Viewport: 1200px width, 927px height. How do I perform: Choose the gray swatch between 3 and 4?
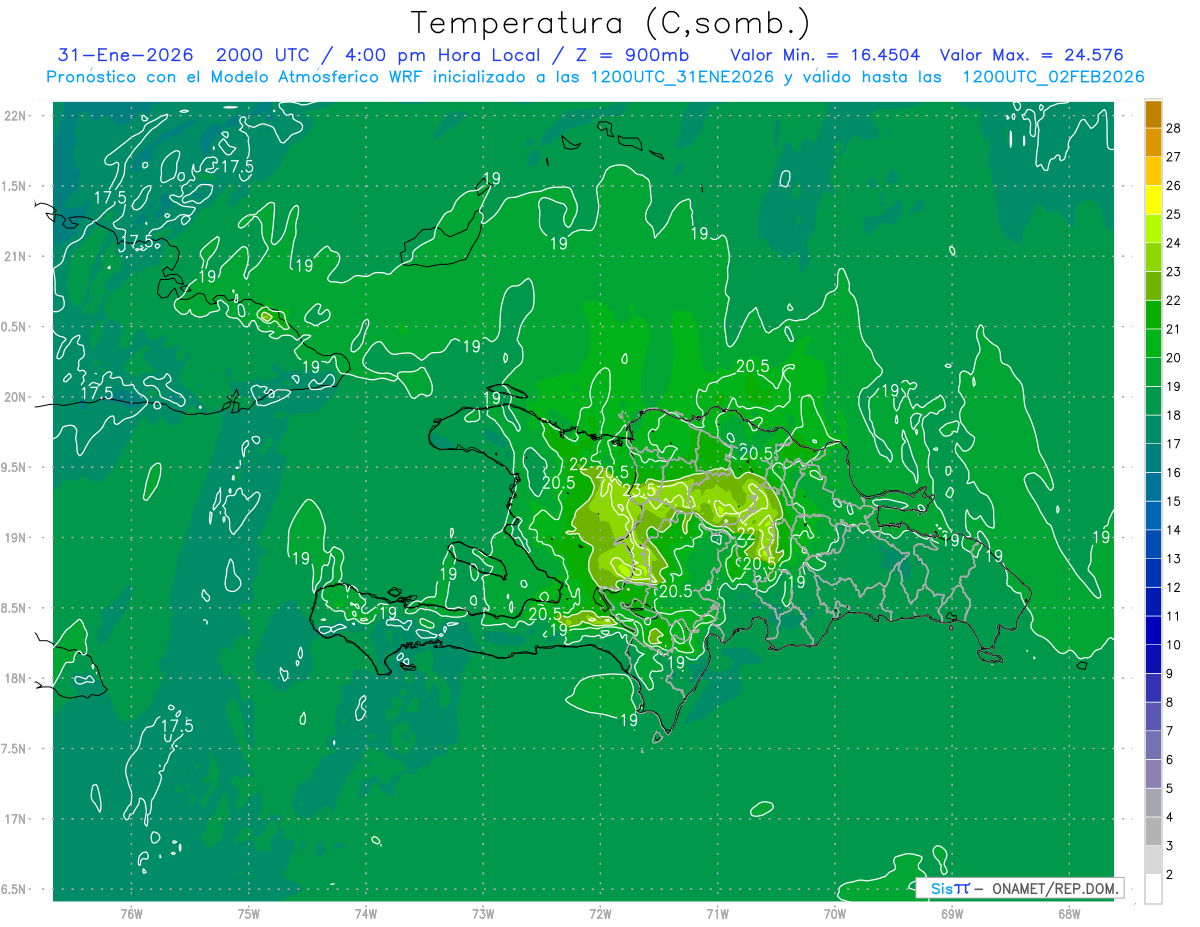point(1153,831)
